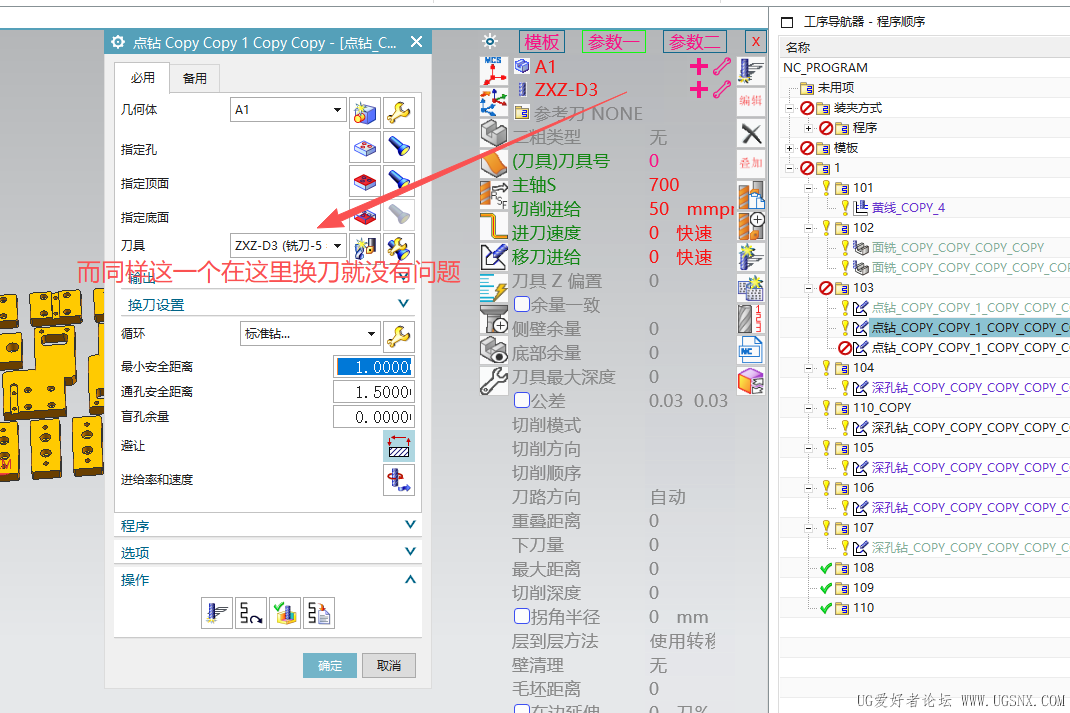Click the flashlight display icon for 指定顶面
The width and height of the screenshot is (1070, 713).
click(399, 181)
